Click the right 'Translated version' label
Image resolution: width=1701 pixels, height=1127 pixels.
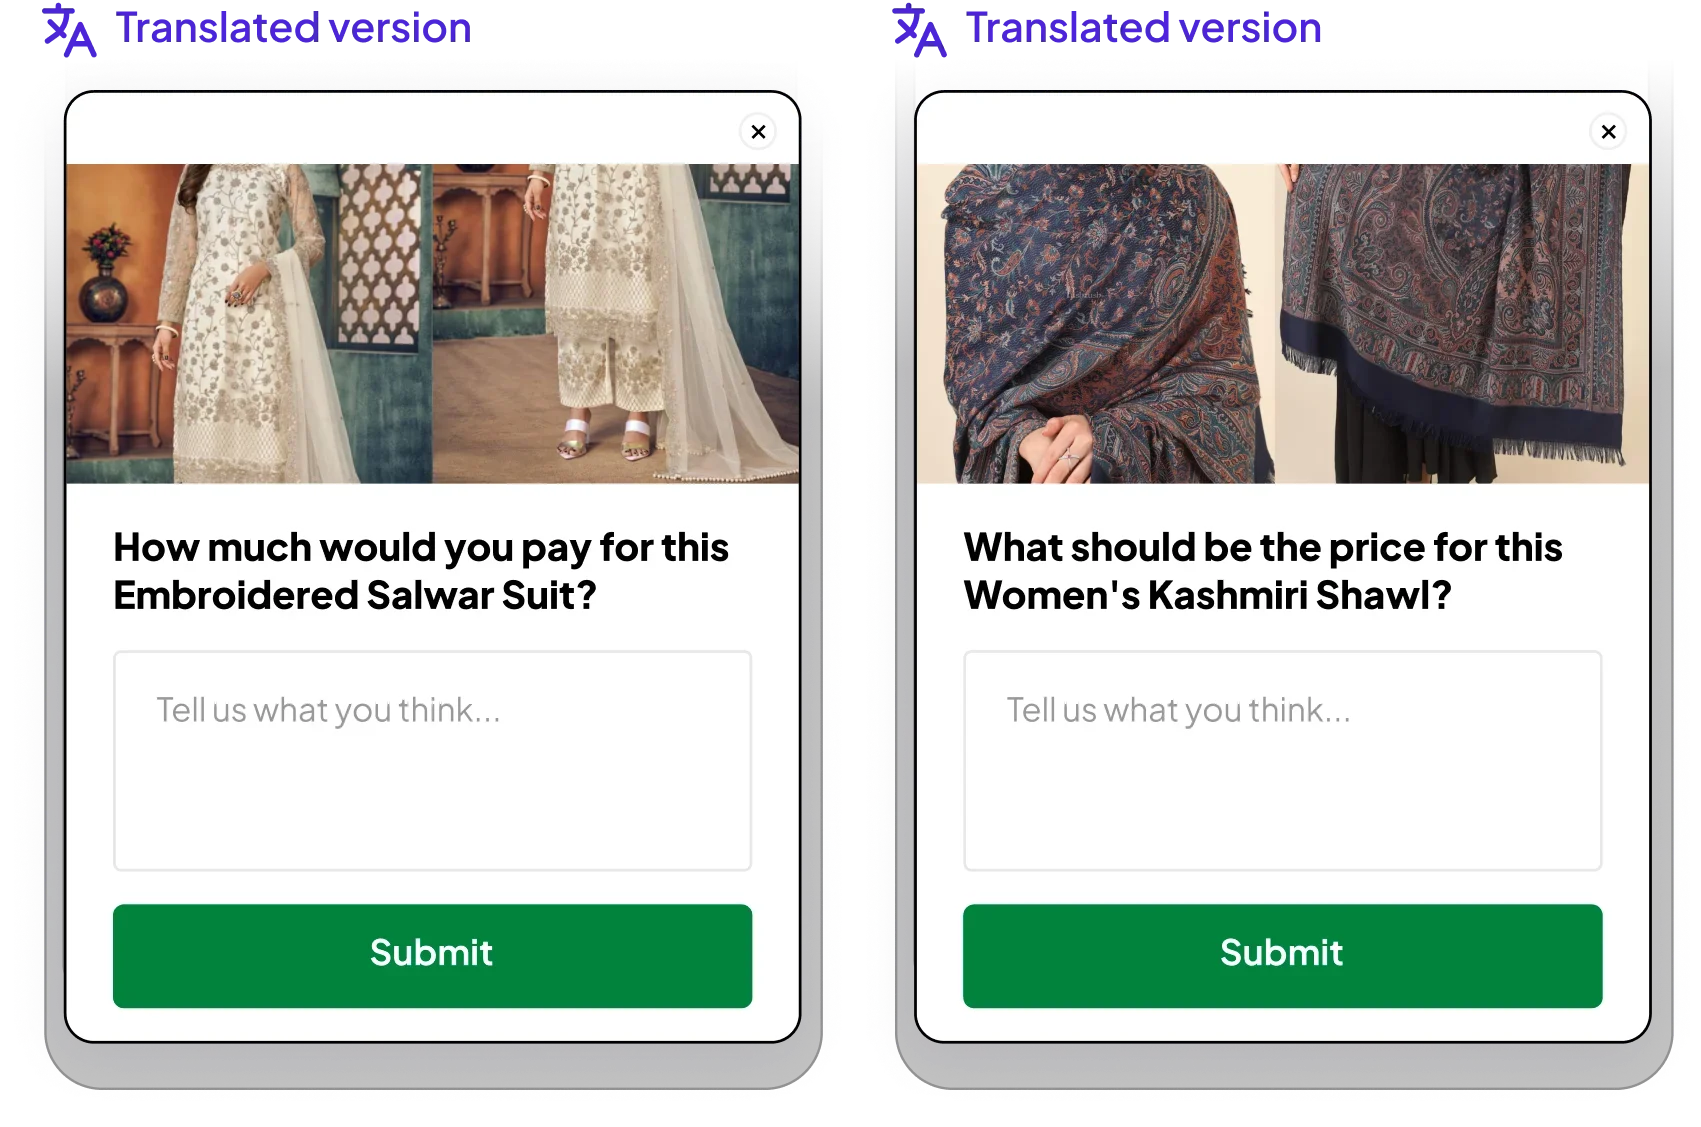[1143, 28]
